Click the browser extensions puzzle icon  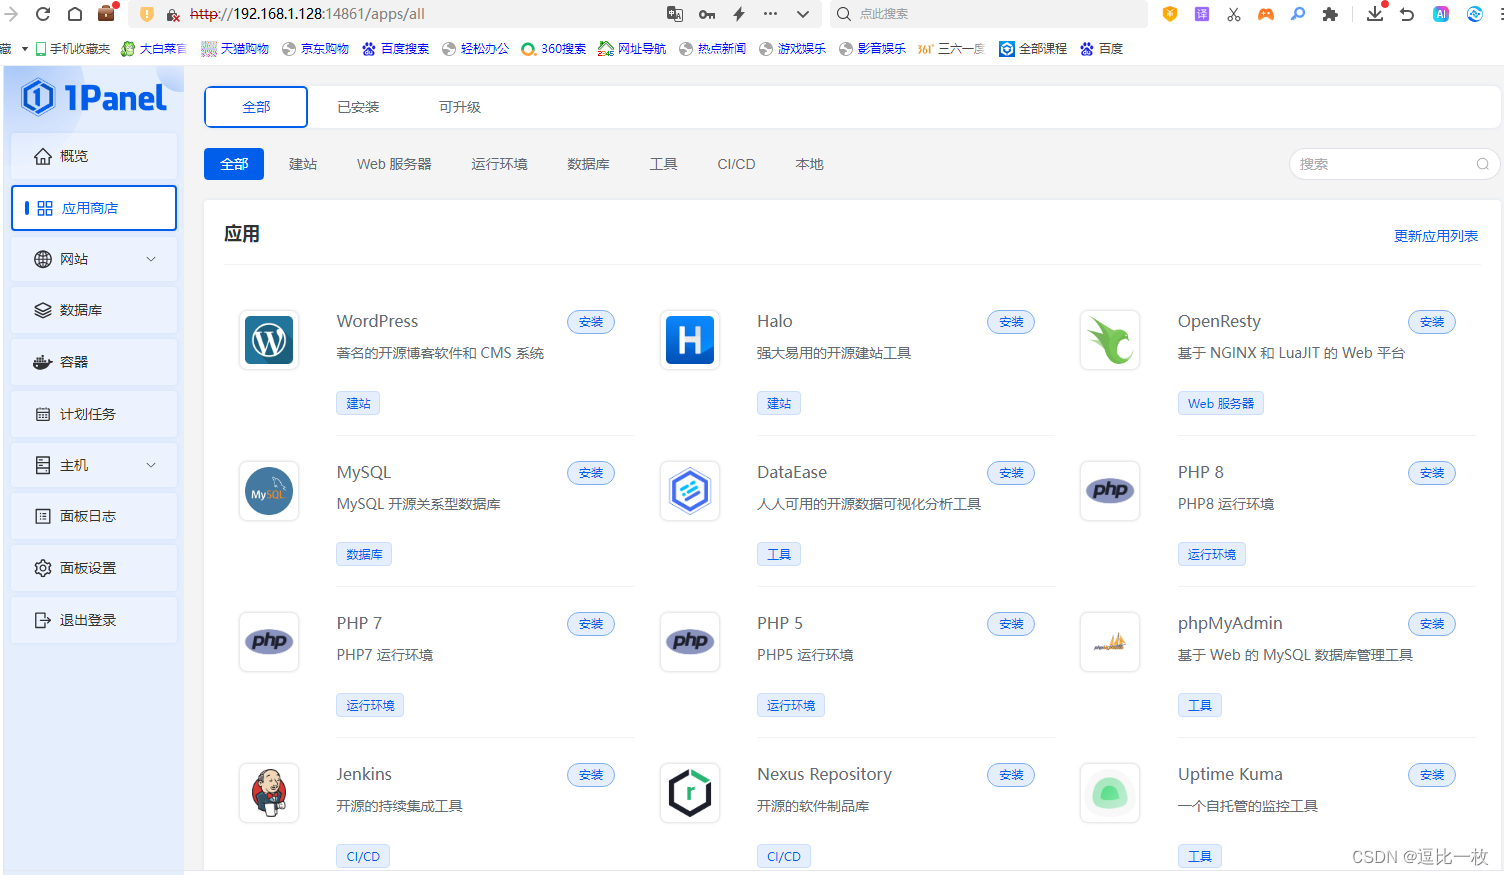point(1330,14)
